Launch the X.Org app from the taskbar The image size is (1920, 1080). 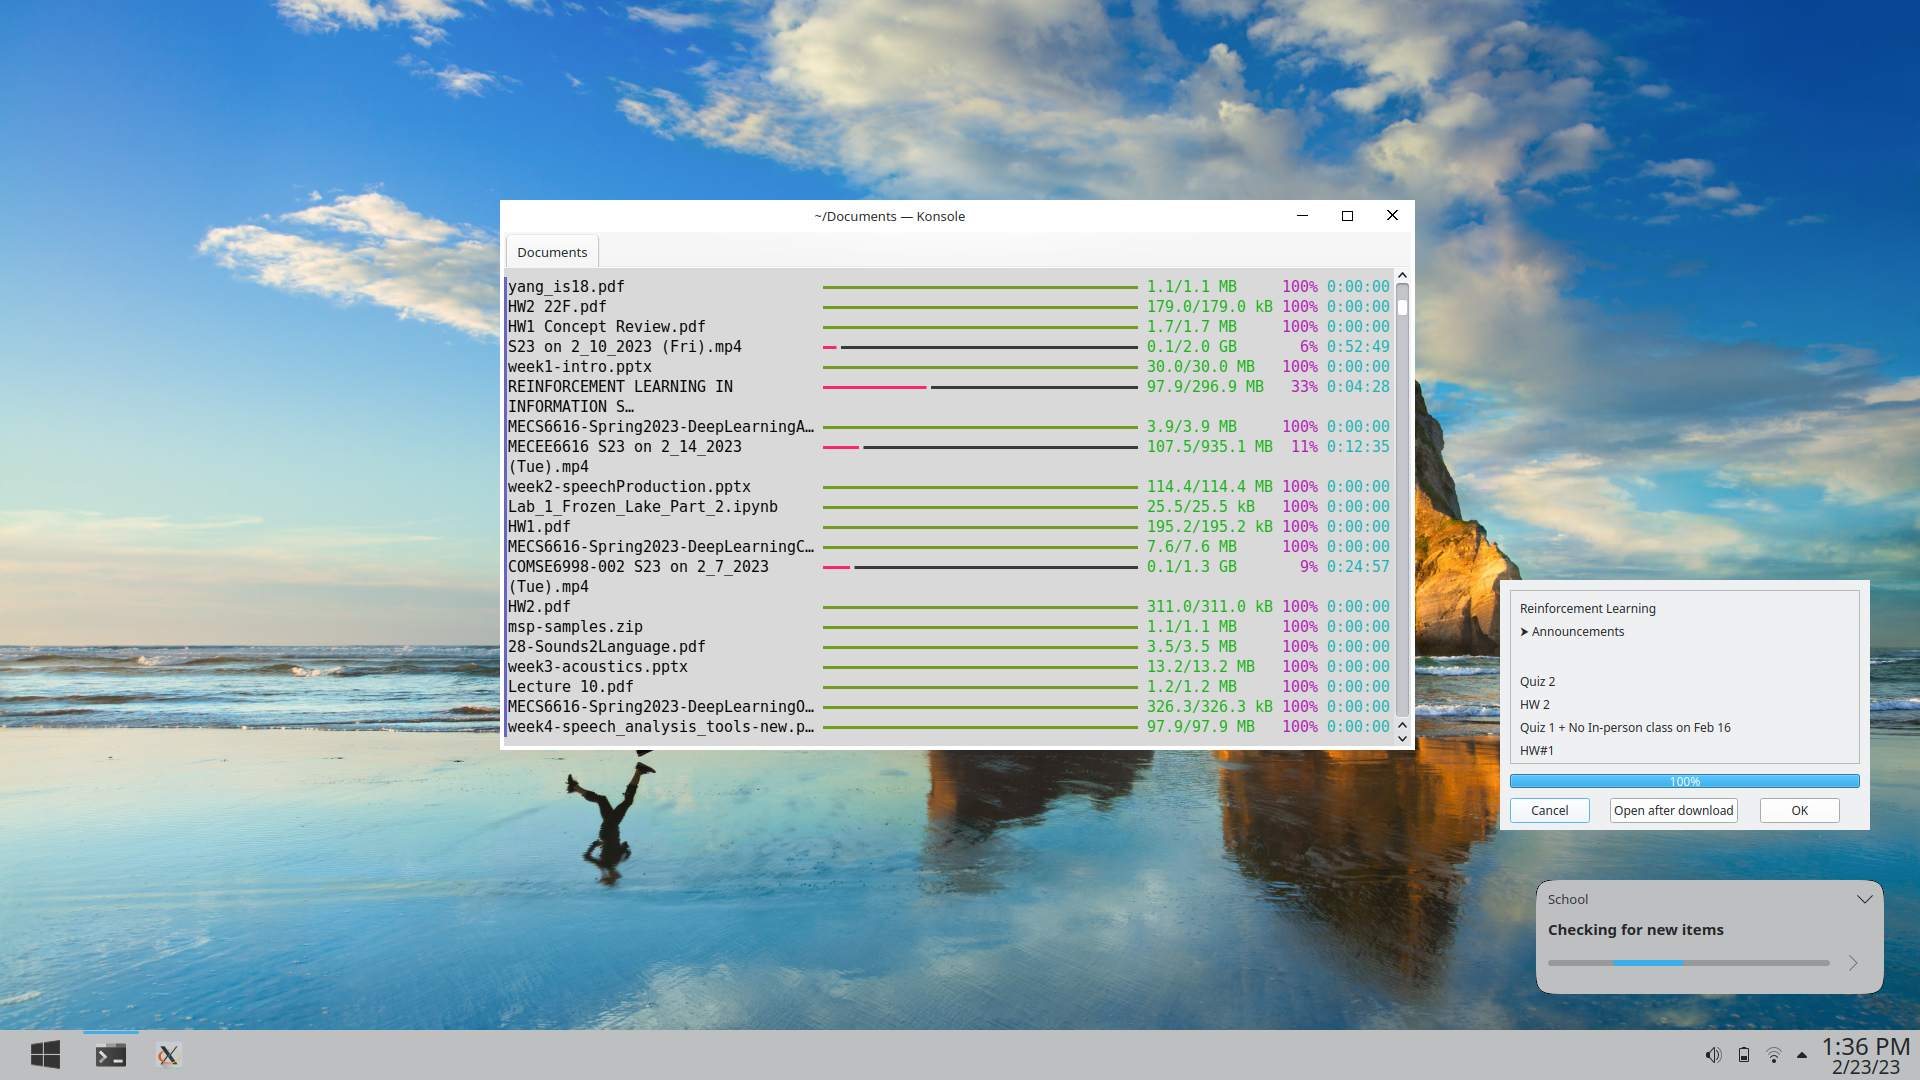click(x=167, y=1055)
